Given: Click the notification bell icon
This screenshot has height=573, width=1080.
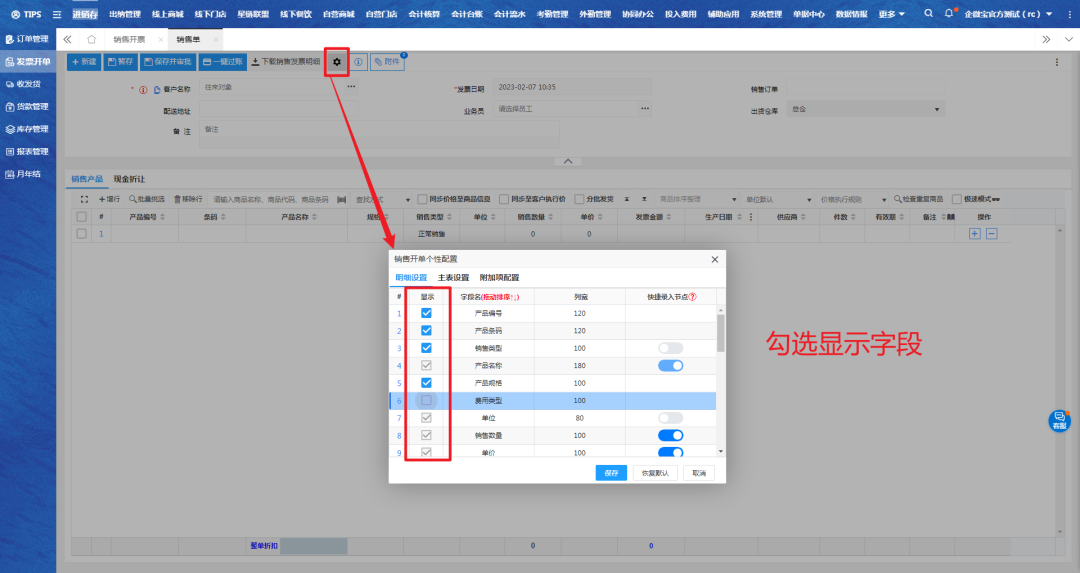Looking at the screenshot, I should pos(948,14).
